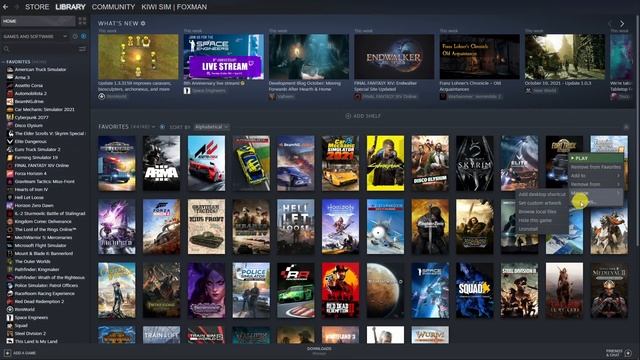Select Arma 3 in the sidebar list
This screenshot has height=360, width=640.
click(x=22, y=77)
